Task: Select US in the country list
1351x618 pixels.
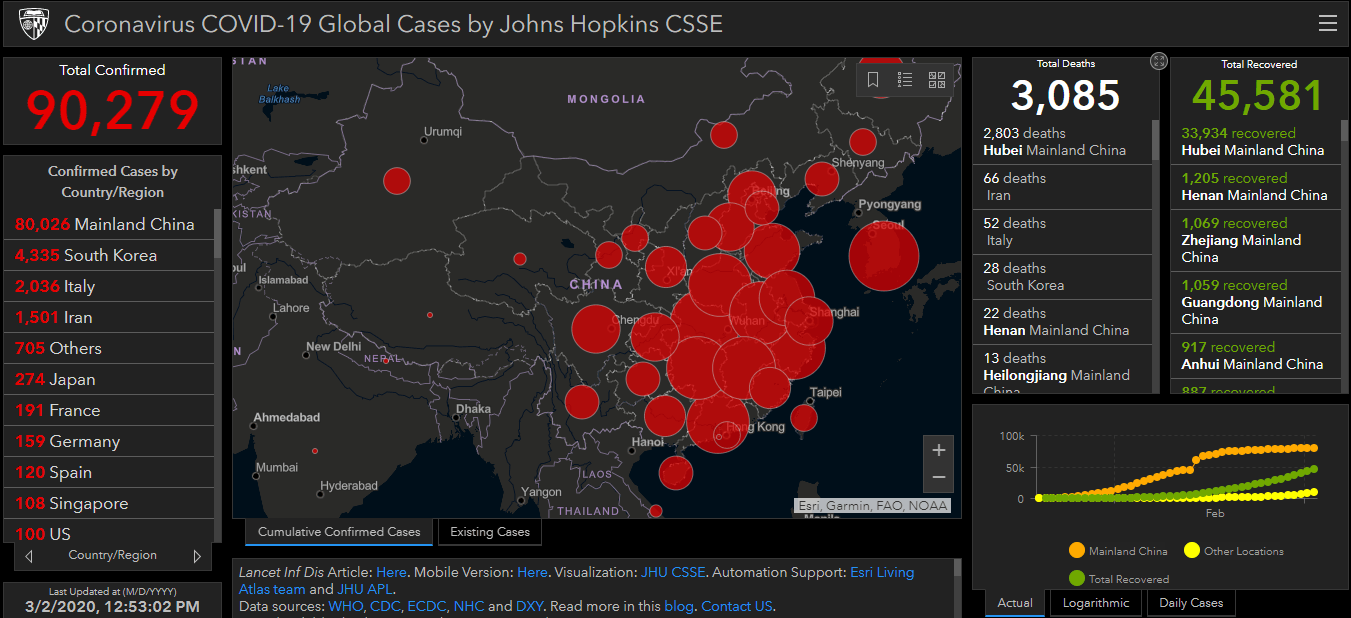Action: pyautogui.click(x=109, y=532)
